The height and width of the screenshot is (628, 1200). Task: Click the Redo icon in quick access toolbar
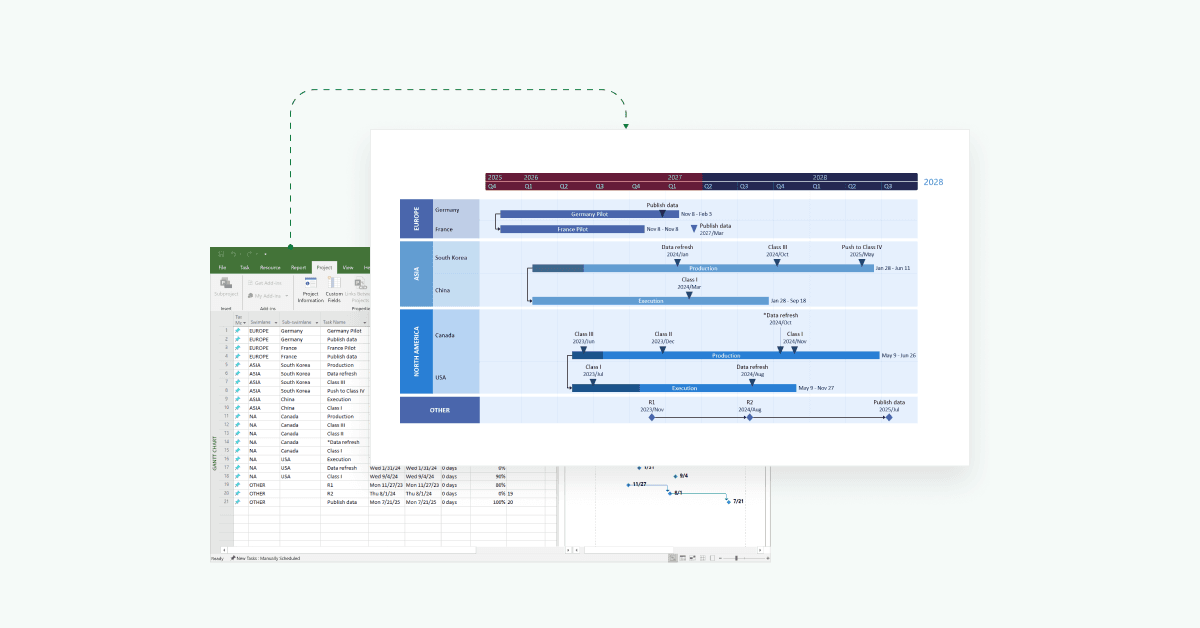pos(250,254)
